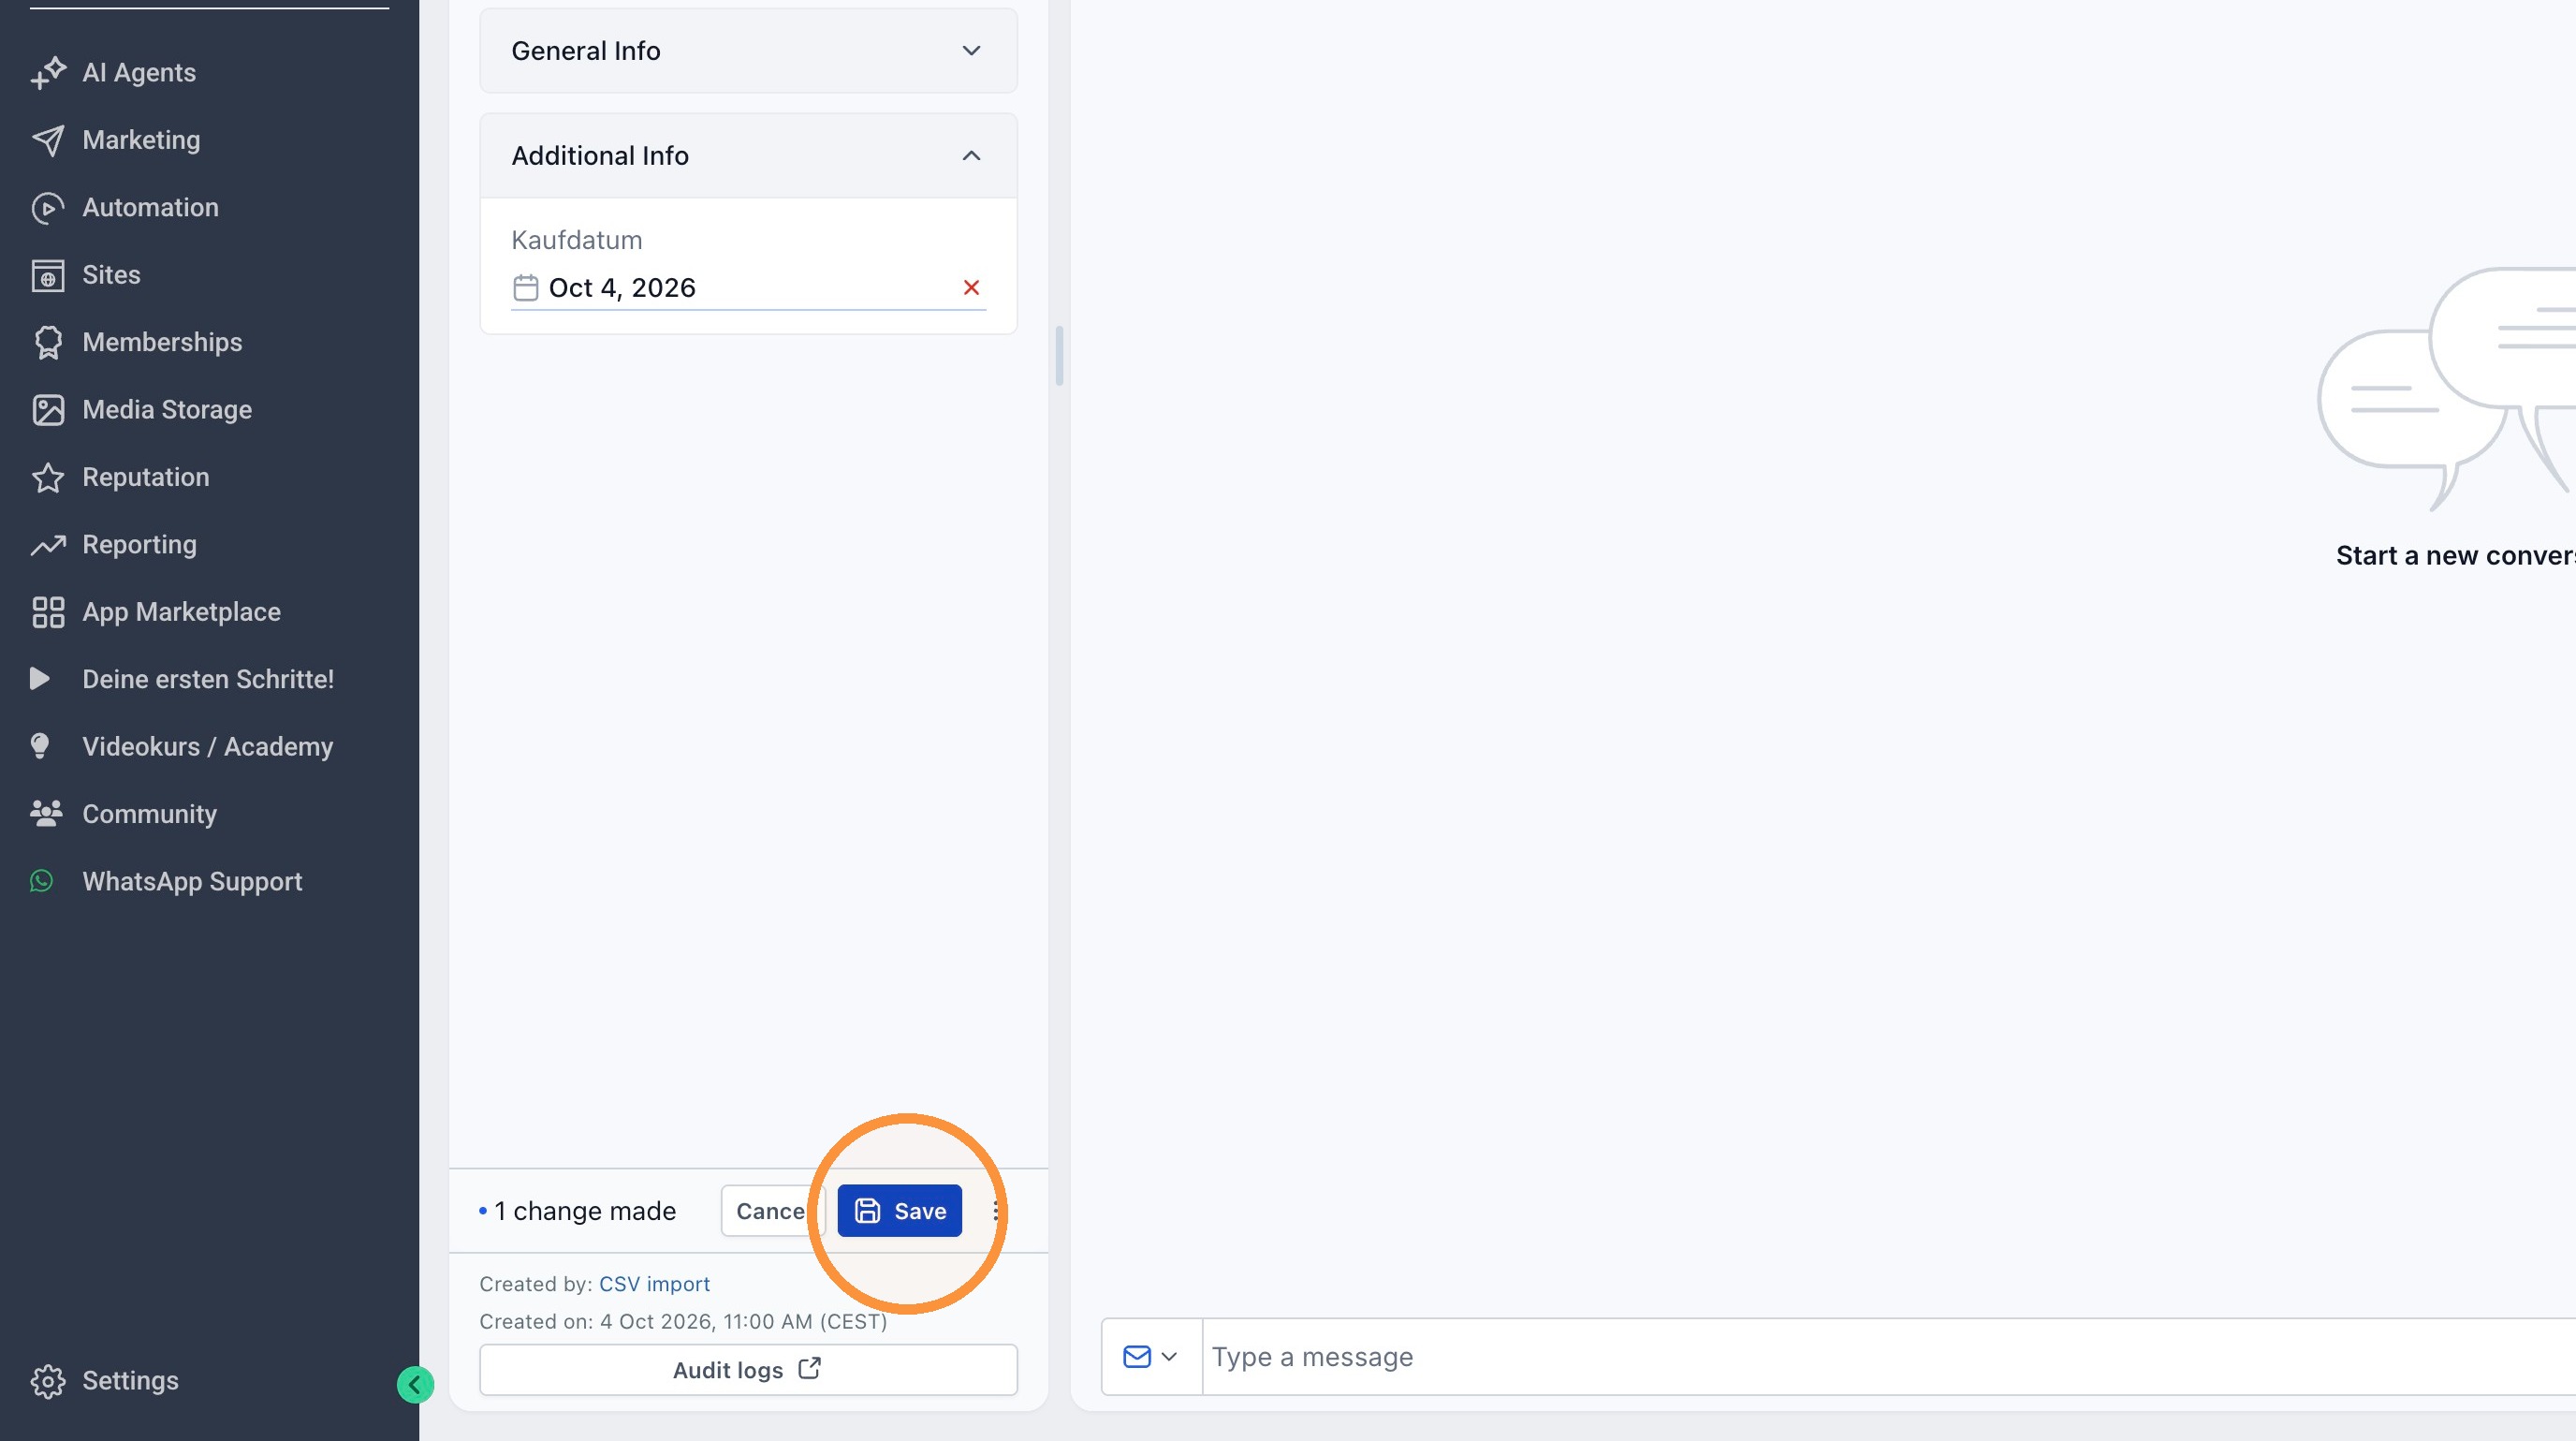Collapse the sidebar with green arrow button
This screenshot has height=1441, width=2576.
[x=415, y=1384]
